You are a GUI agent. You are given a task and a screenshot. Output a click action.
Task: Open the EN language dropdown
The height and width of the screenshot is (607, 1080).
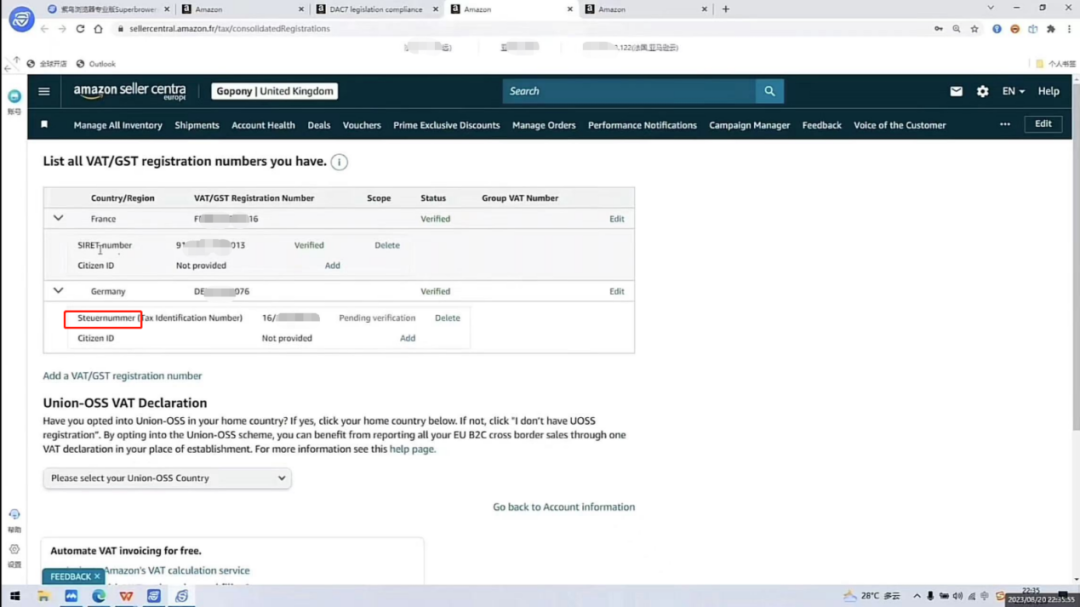1013,91
